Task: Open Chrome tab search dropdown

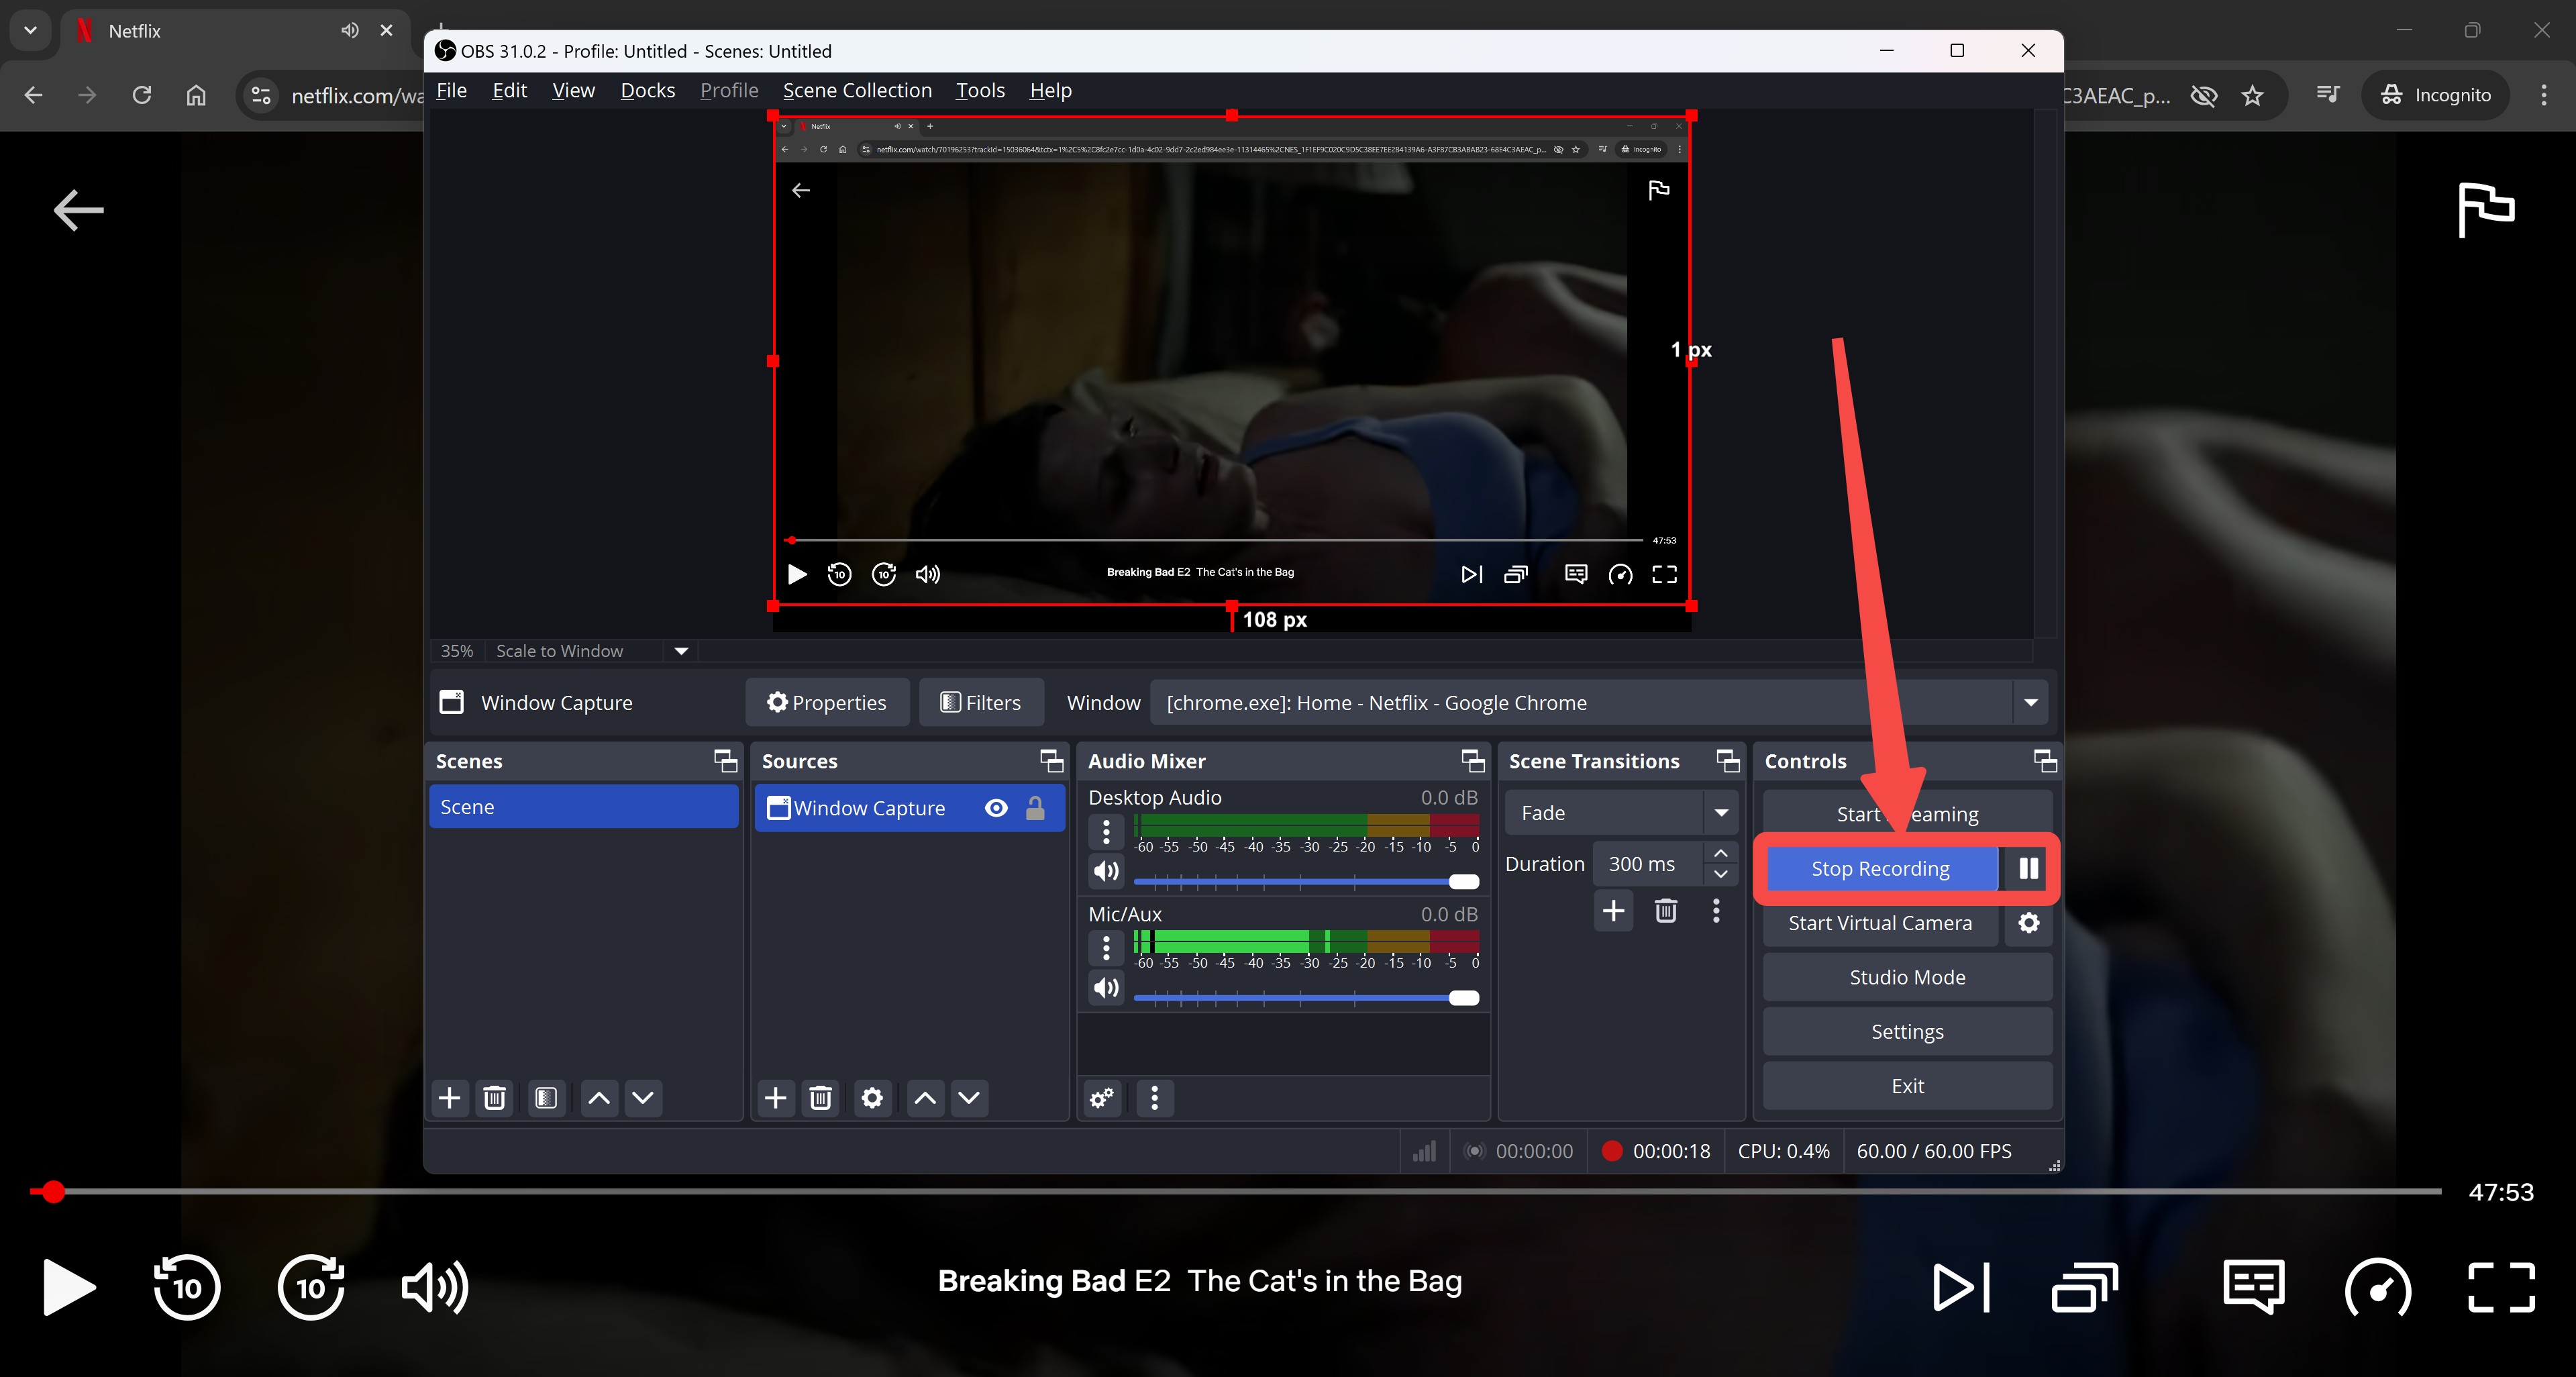Action: point(30,30)
